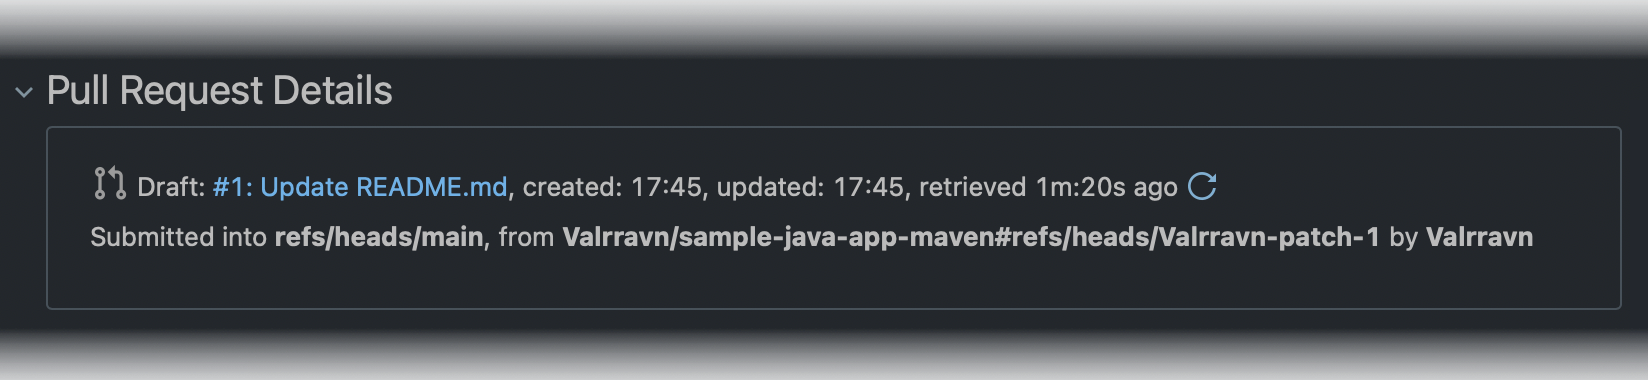Click the refs/heads/main target branch text

tap(379, 237)
